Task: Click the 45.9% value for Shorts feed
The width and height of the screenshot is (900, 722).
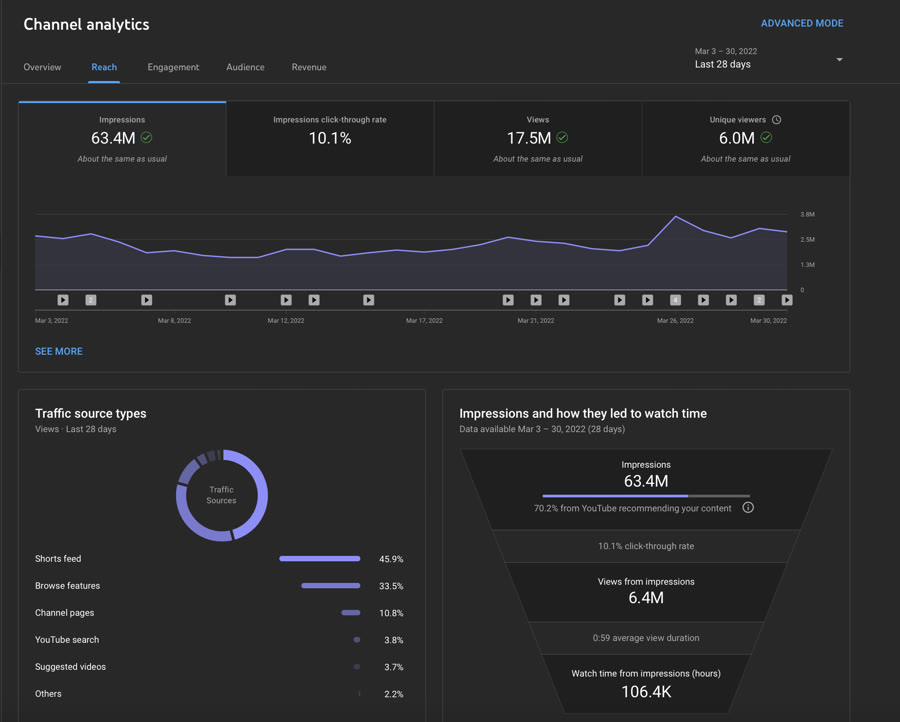Action: click(391, 559)
